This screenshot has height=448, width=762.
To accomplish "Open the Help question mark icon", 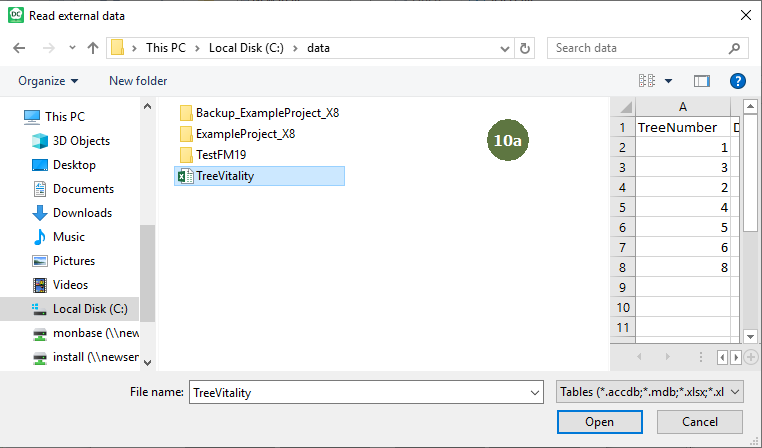I will pyautogui.click(x=738, y=81).
